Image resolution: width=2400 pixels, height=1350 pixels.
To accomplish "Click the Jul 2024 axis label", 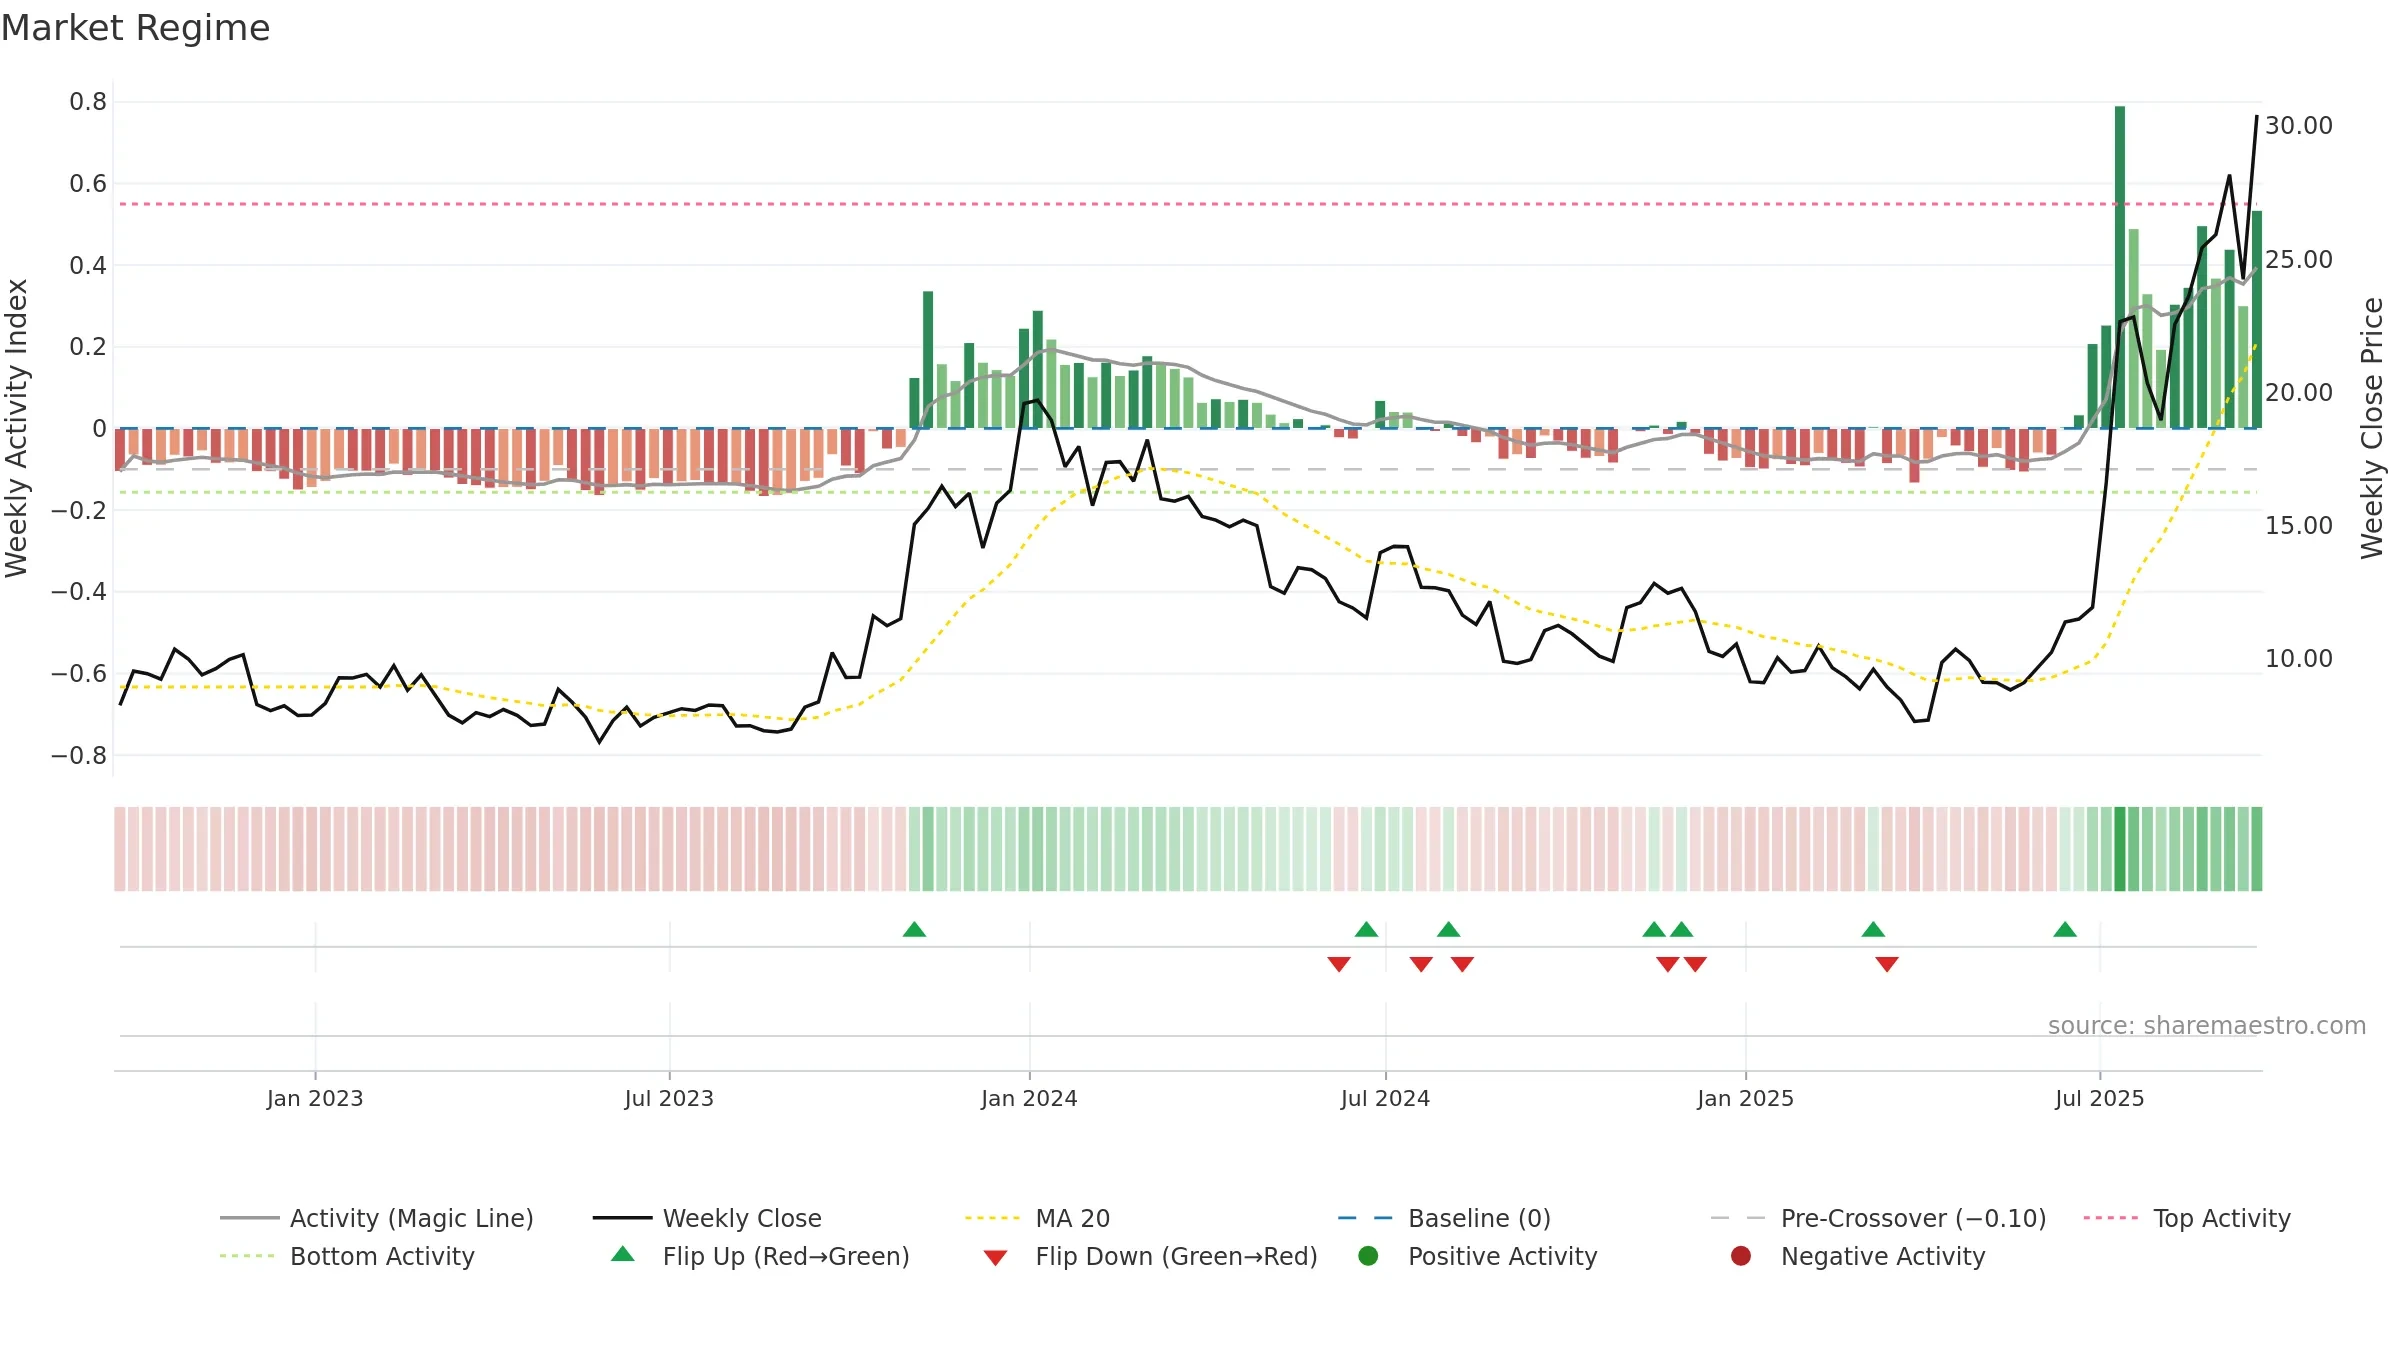I will 1385,1098.
